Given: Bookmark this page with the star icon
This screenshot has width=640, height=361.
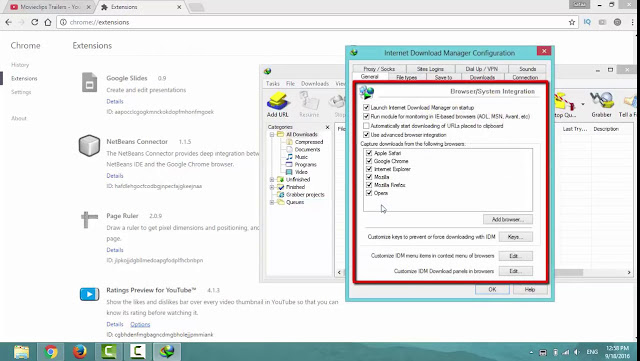Looking at the screenshot, I should coord(572,22).
